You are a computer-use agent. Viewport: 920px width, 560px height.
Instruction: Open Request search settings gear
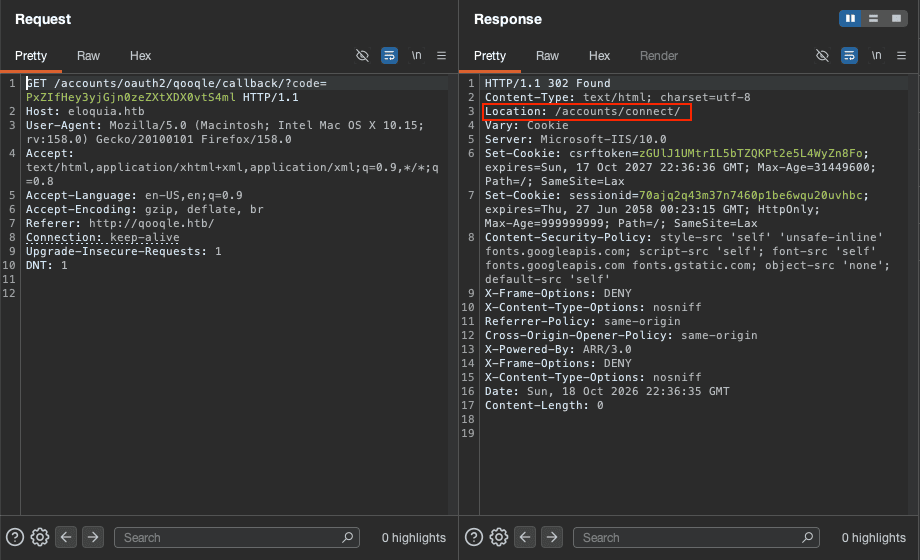tap(40, 537)
